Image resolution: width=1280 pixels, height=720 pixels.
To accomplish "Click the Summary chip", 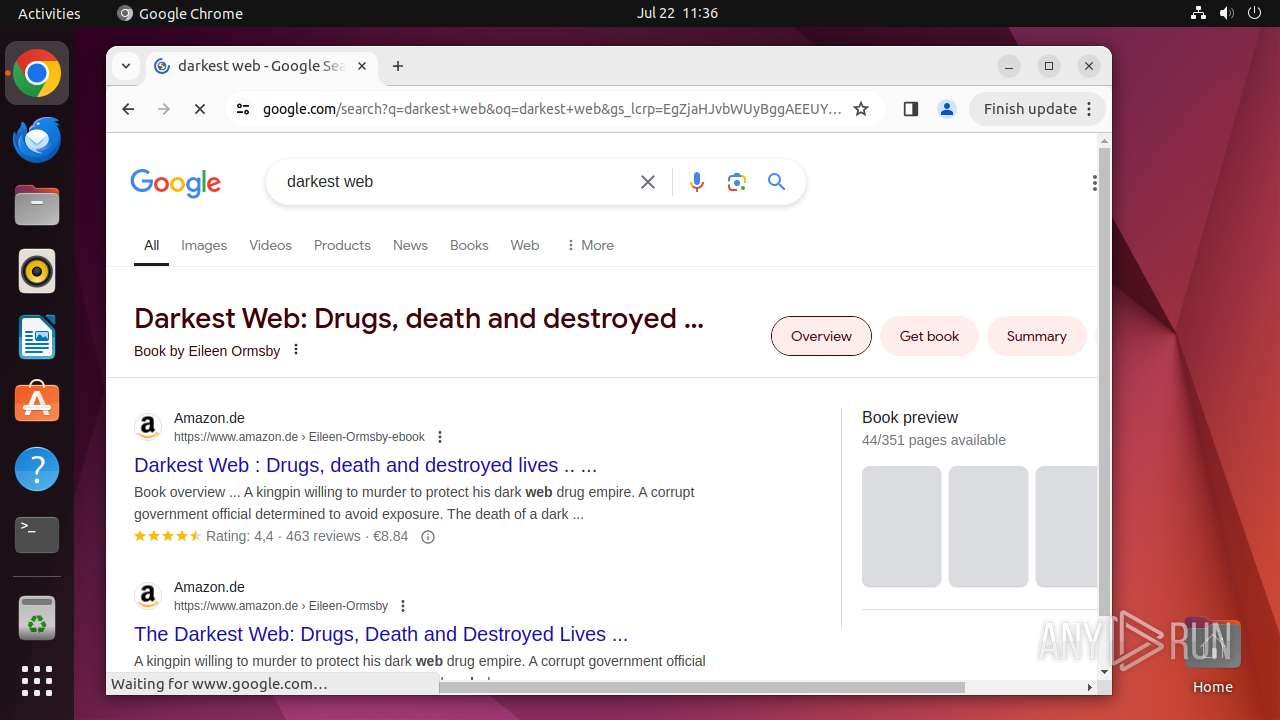I will [1036, 336].
